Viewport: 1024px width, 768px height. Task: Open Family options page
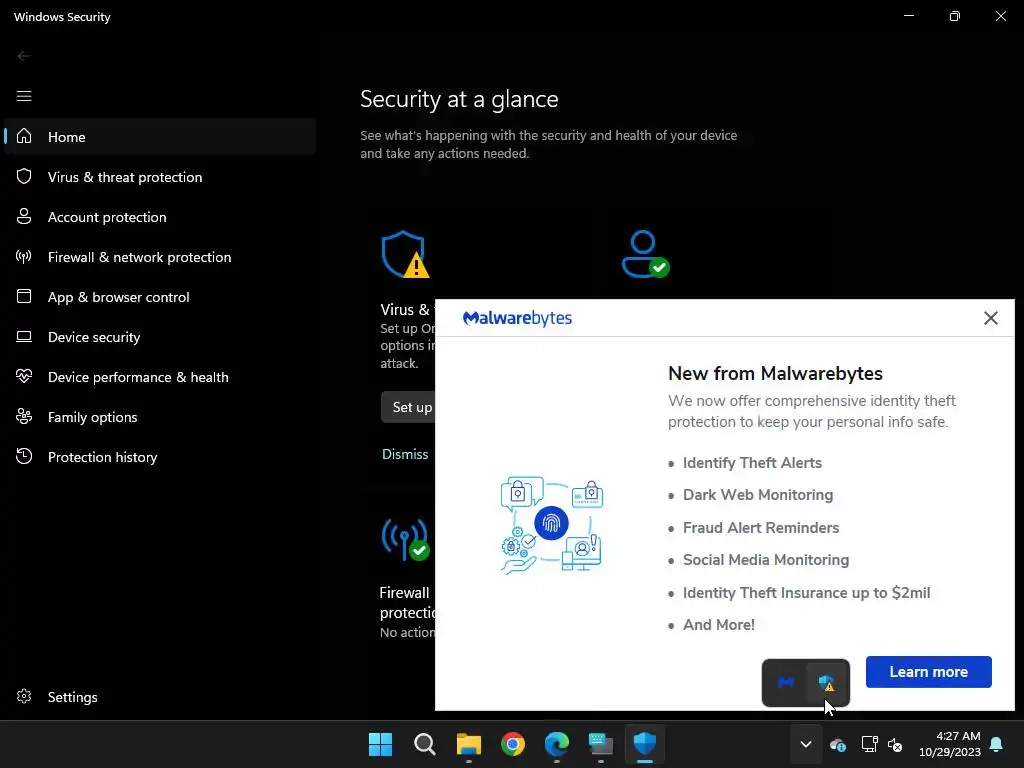pyautogui.click(x=160, y=417)
